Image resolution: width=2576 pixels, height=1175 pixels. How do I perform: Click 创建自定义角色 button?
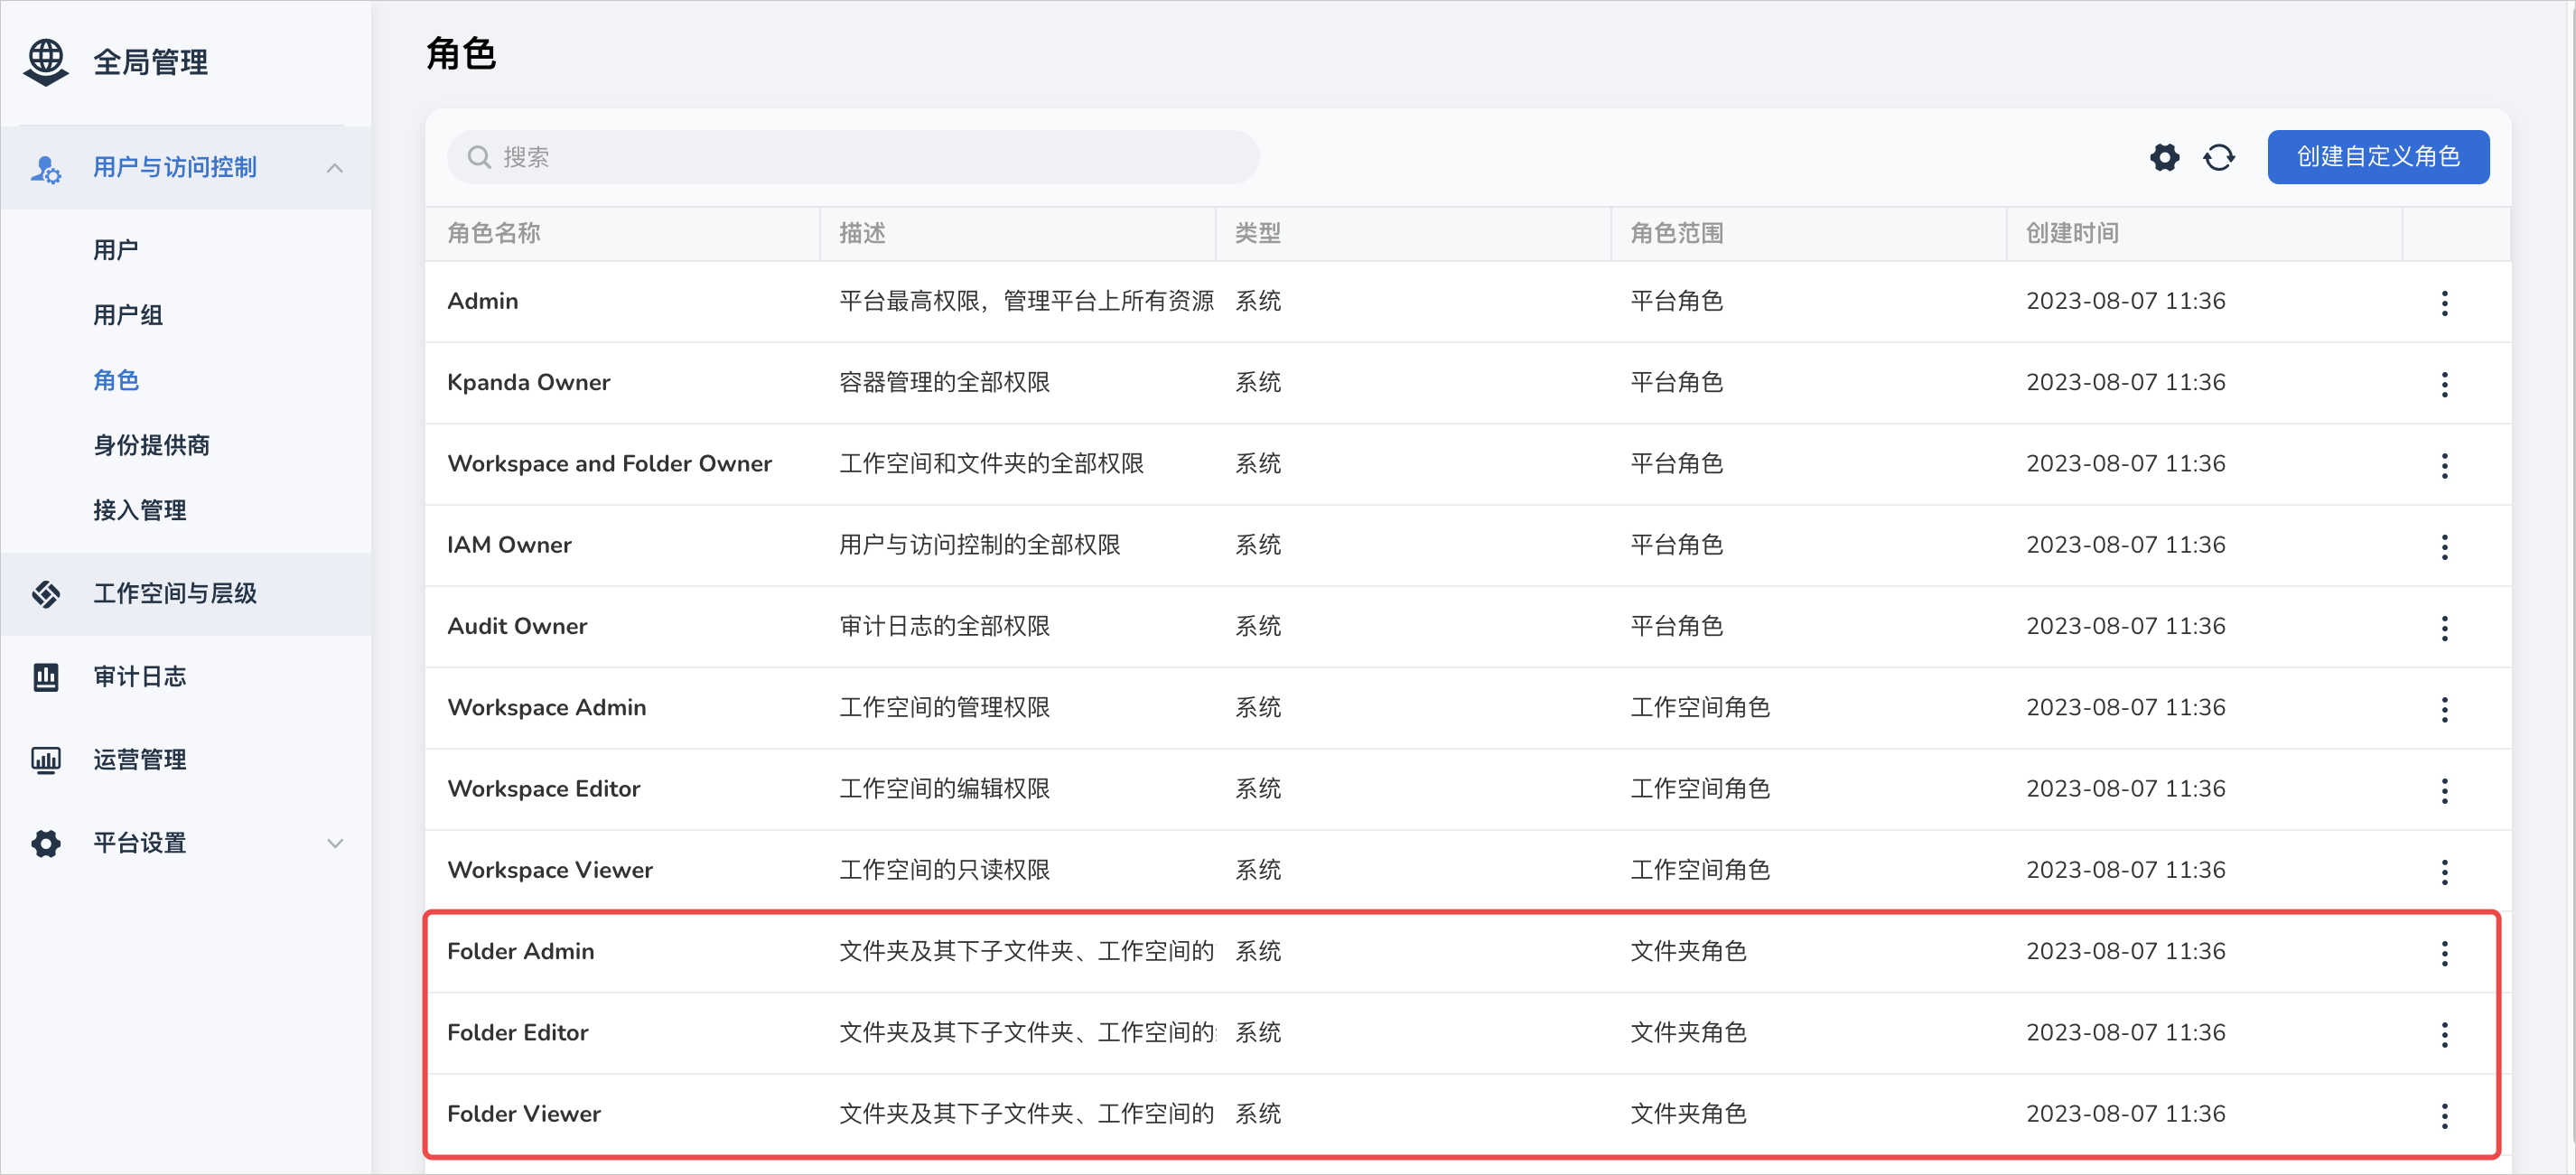pyautogui.click(x=2378, y=157)
